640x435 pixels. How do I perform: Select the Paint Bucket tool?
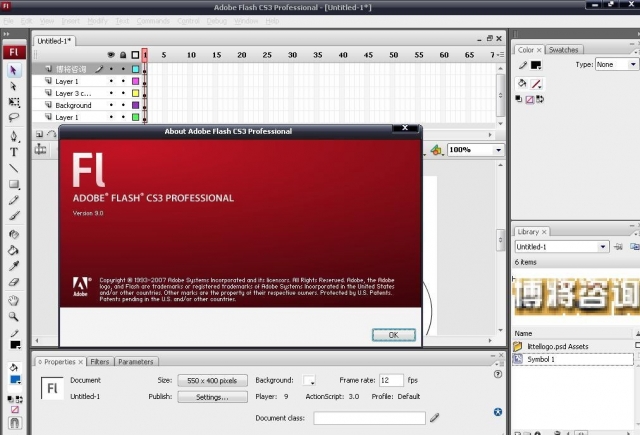click(14, 250)
